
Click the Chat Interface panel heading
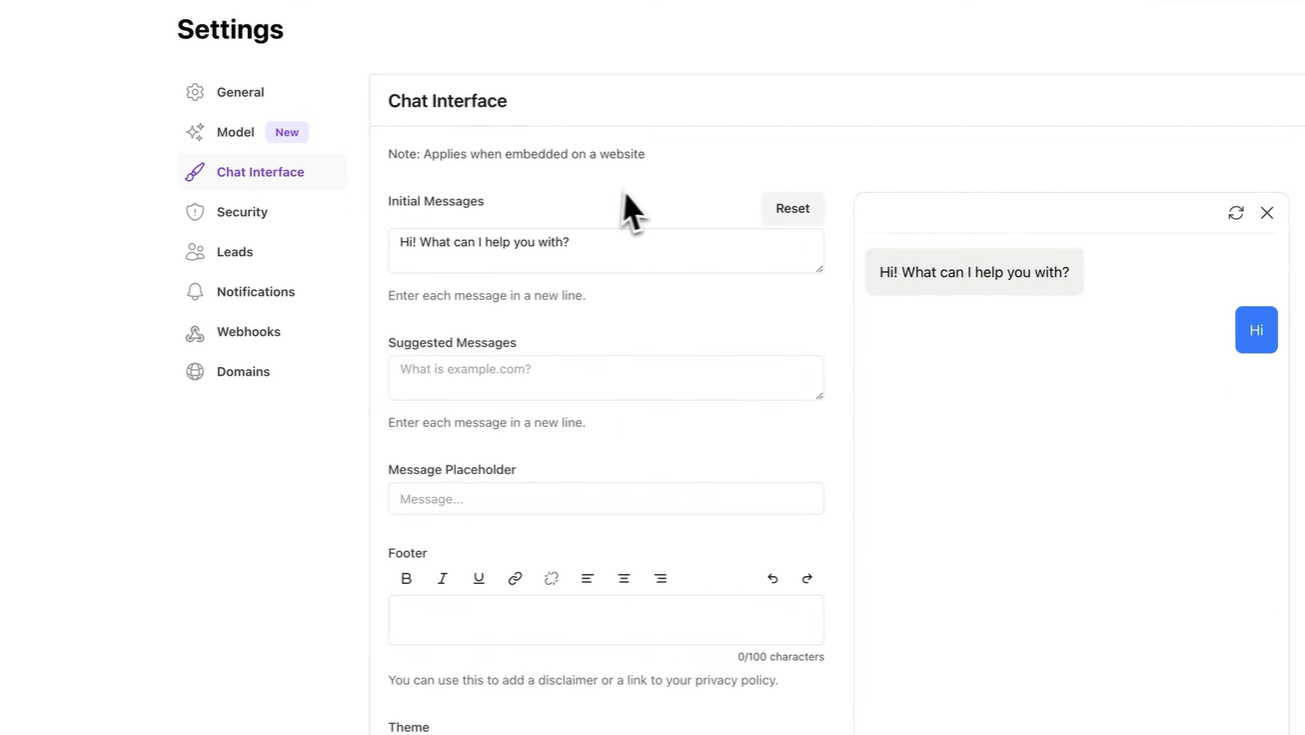click(447, 101)
